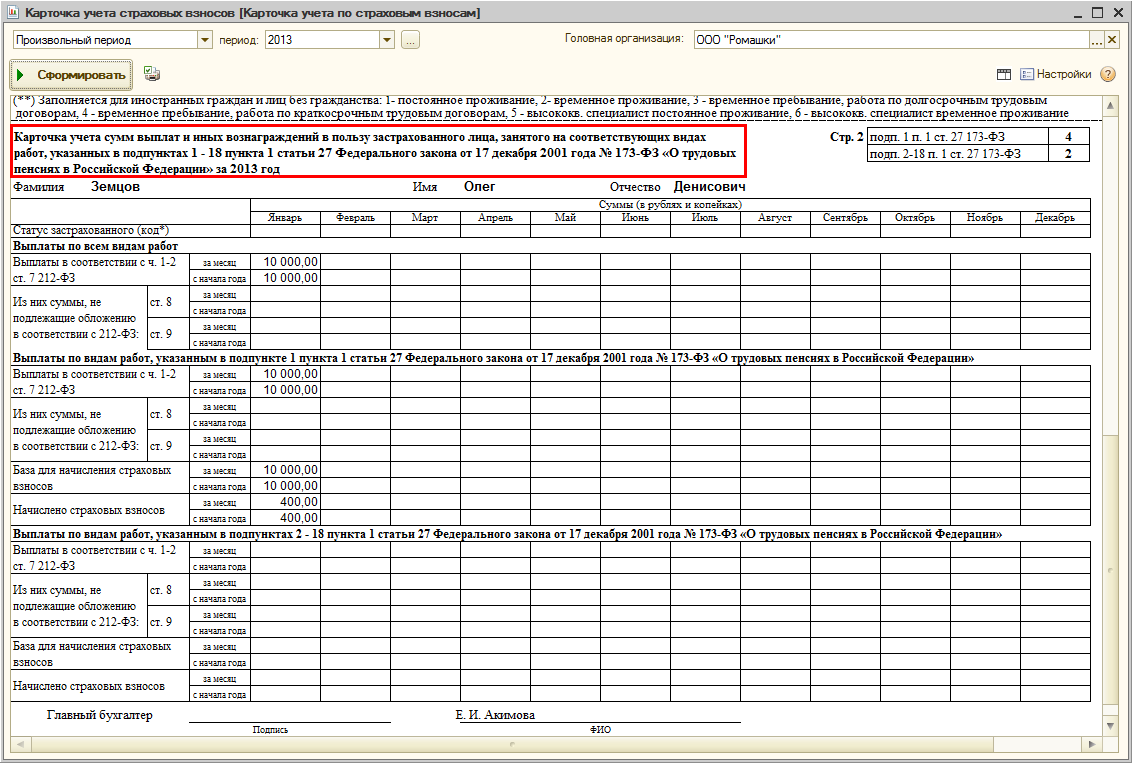Click the Сентябрь column header
Viewport: 1132px width, 763px height.
click(845, 218)
